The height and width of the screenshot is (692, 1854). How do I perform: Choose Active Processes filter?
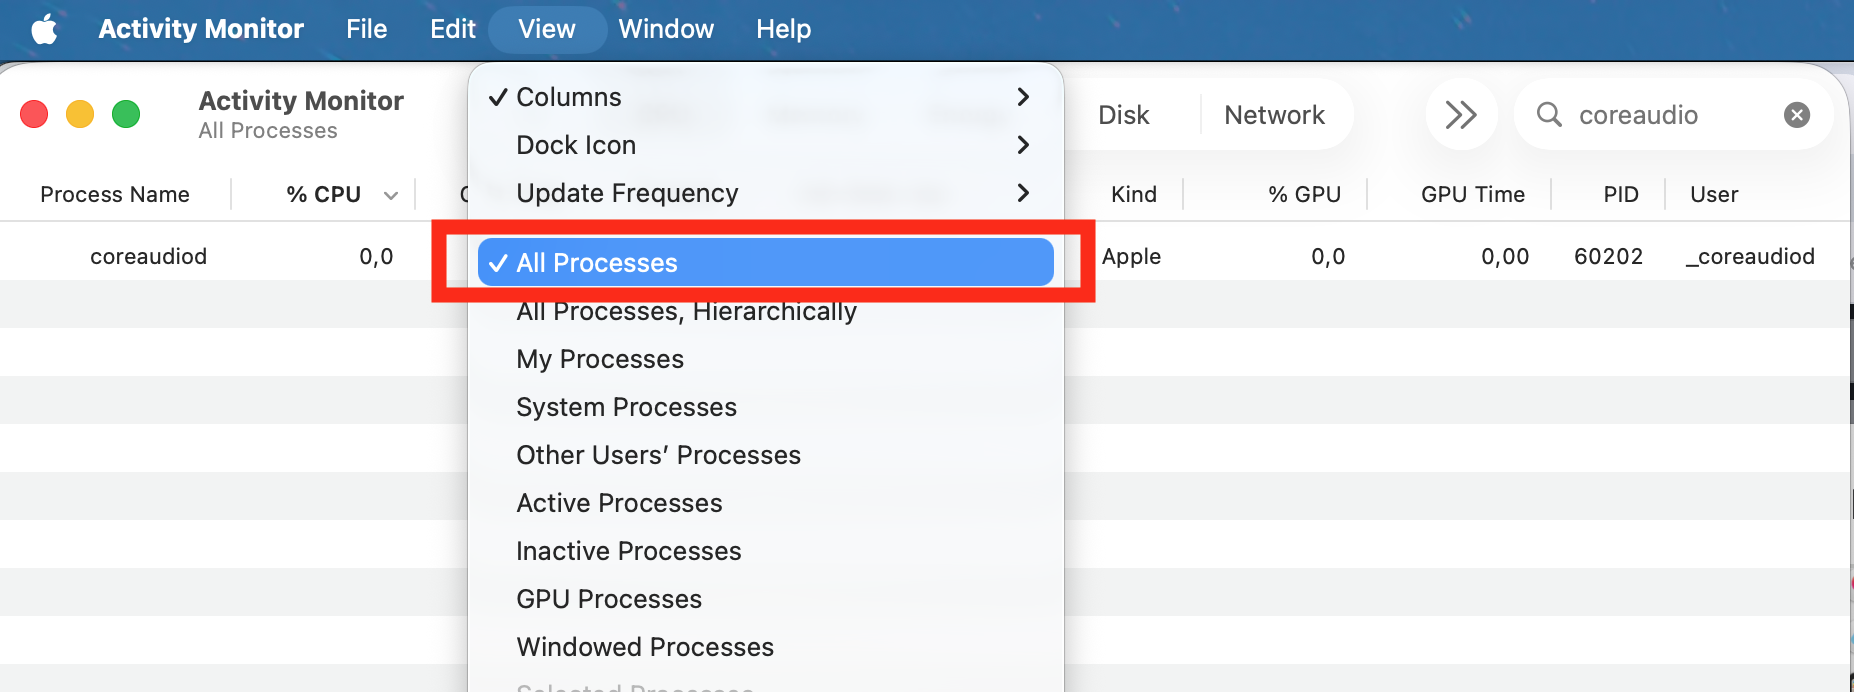pyautogui.click(x=766, y=503)
